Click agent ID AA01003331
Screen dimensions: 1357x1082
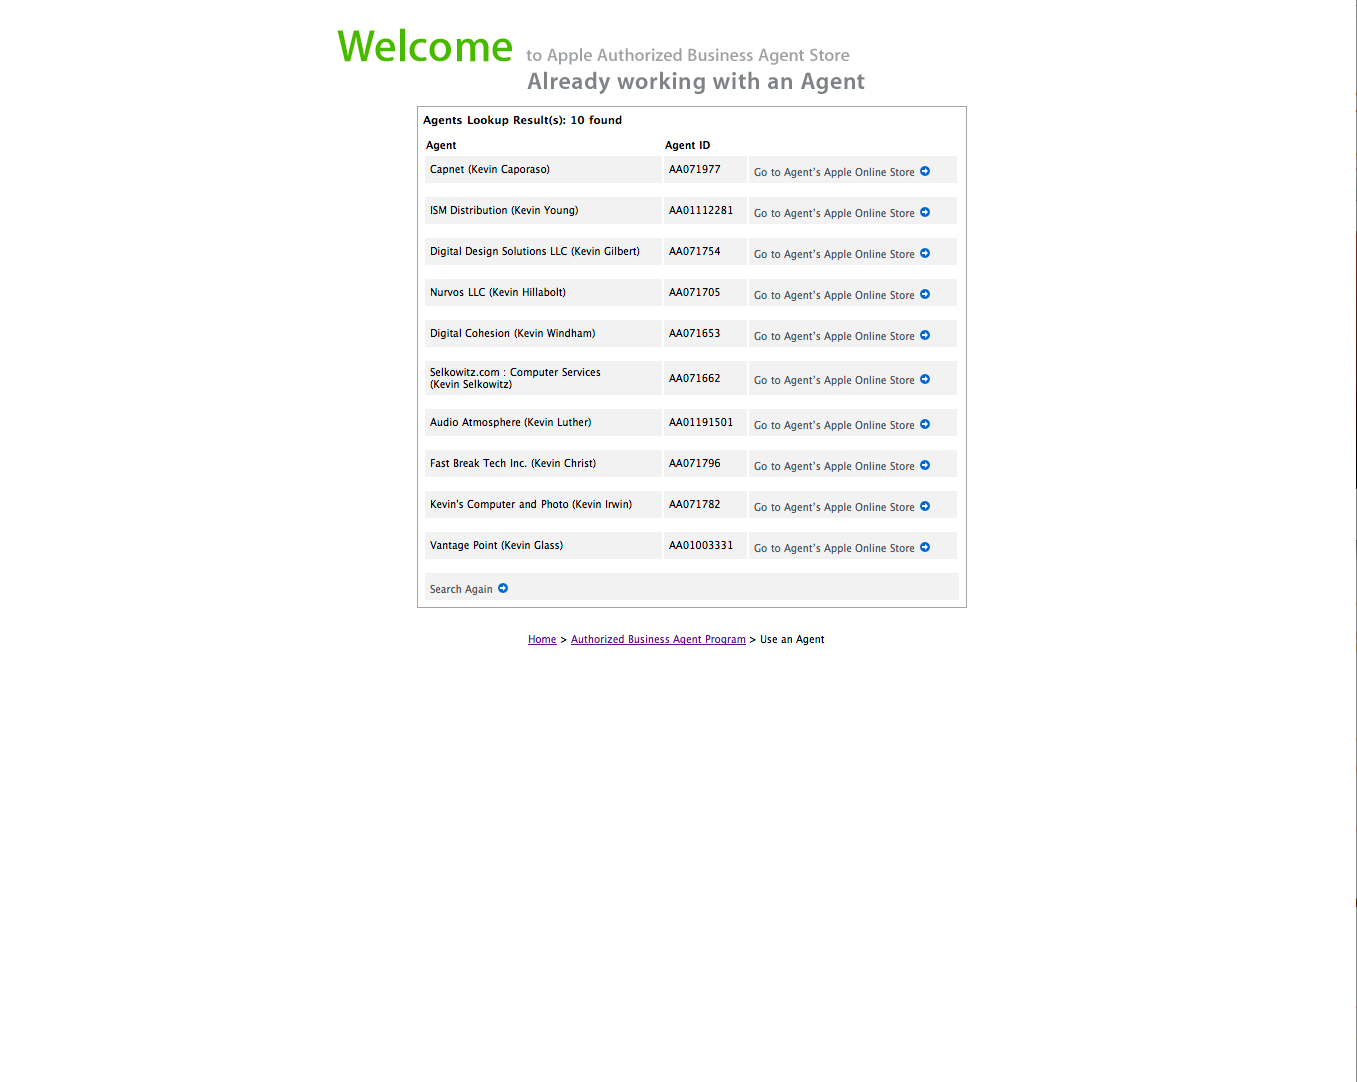tap(701, 545)
